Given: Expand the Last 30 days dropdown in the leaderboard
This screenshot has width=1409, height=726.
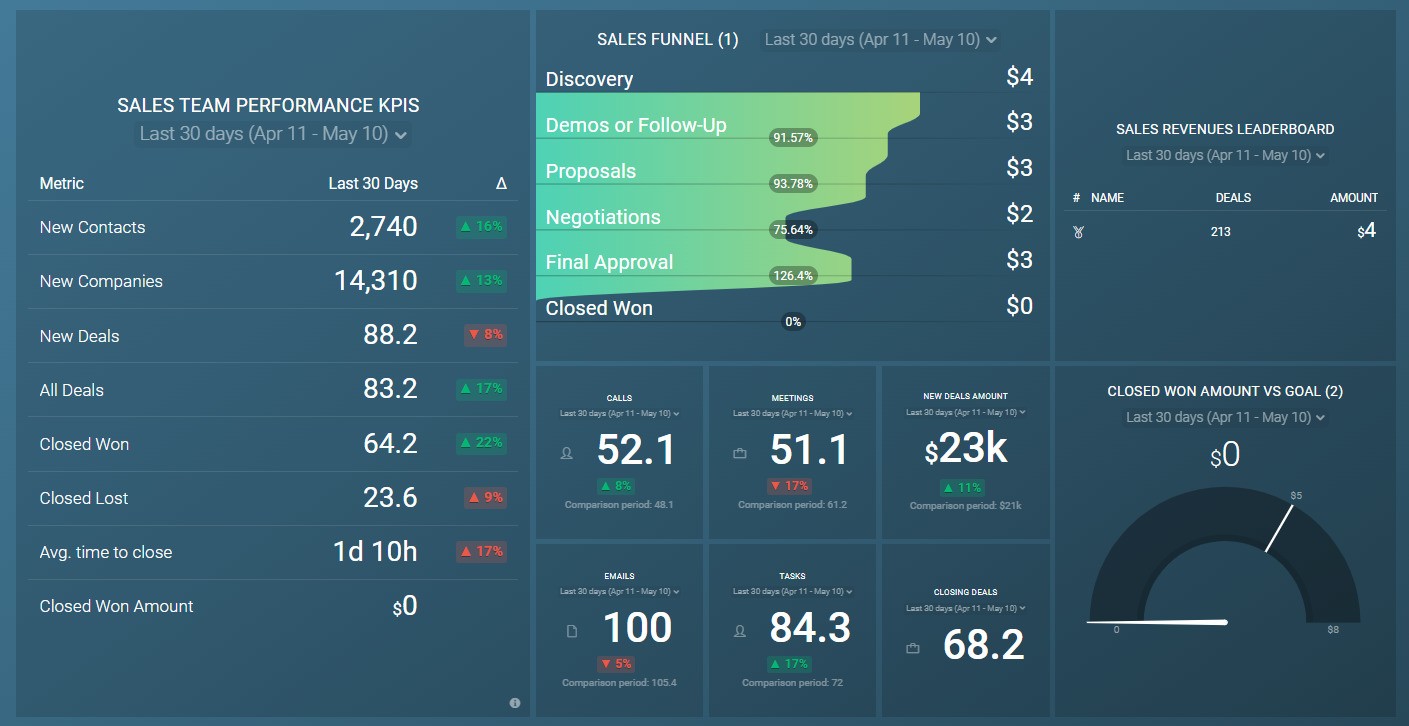Looking at the screenshot, I should (x=1224, y=155).
